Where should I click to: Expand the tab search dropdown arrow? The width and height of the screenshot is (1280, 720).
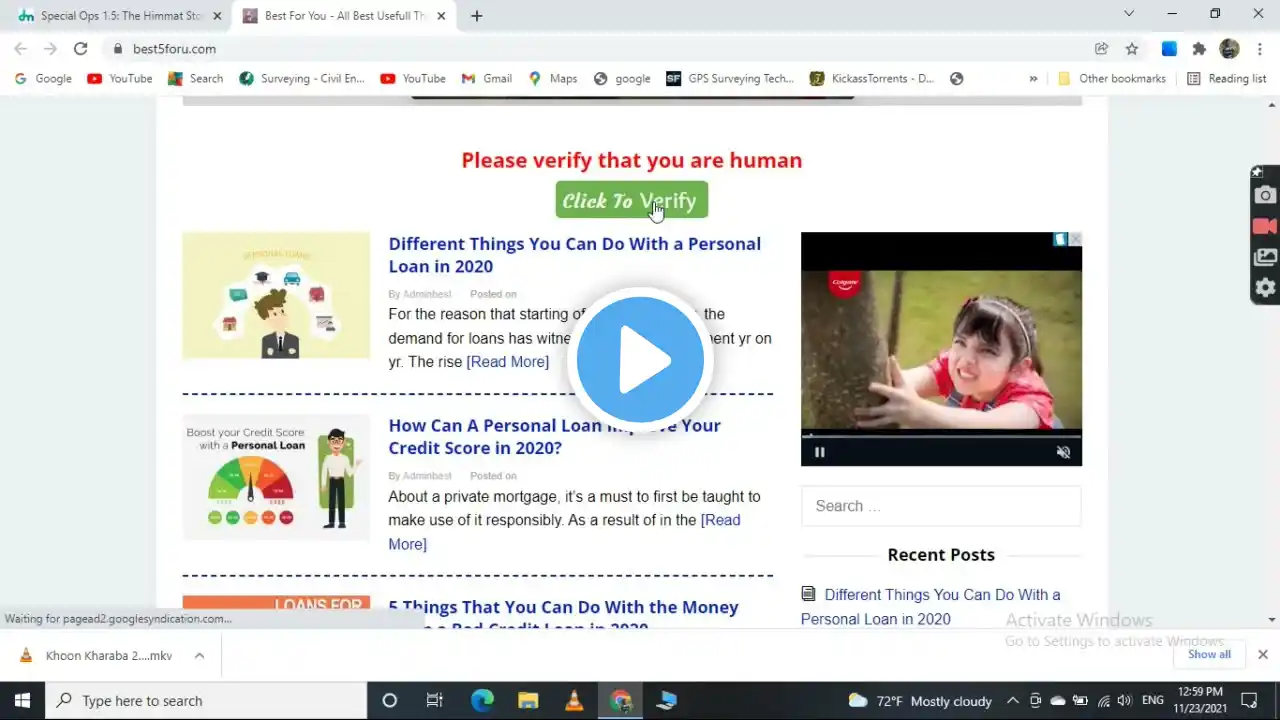(x=1129, y=14)
